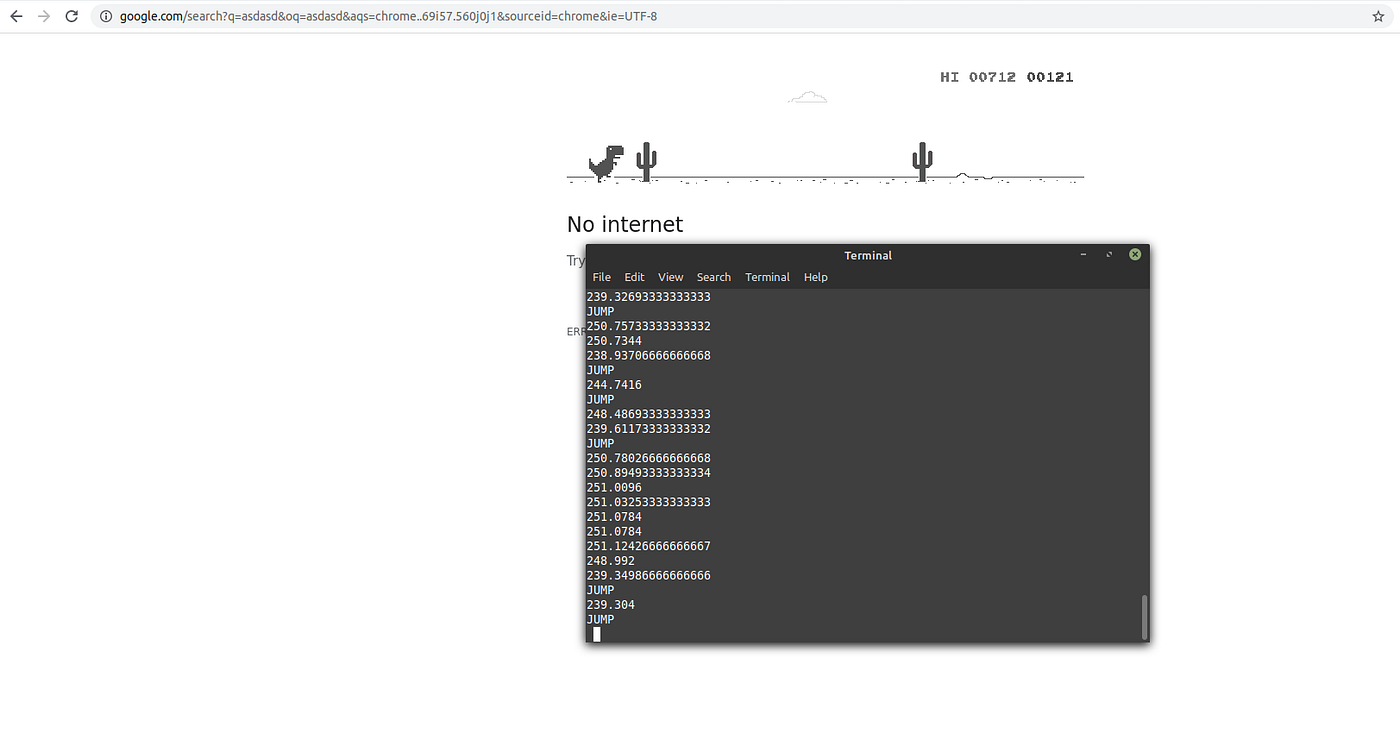Open the Search menu in Terminal

[x=713, y=277]
